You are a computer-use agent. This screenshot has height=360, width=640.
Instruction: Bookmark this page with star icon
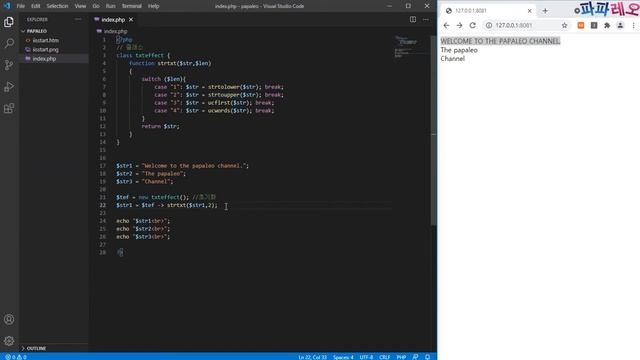564,25
